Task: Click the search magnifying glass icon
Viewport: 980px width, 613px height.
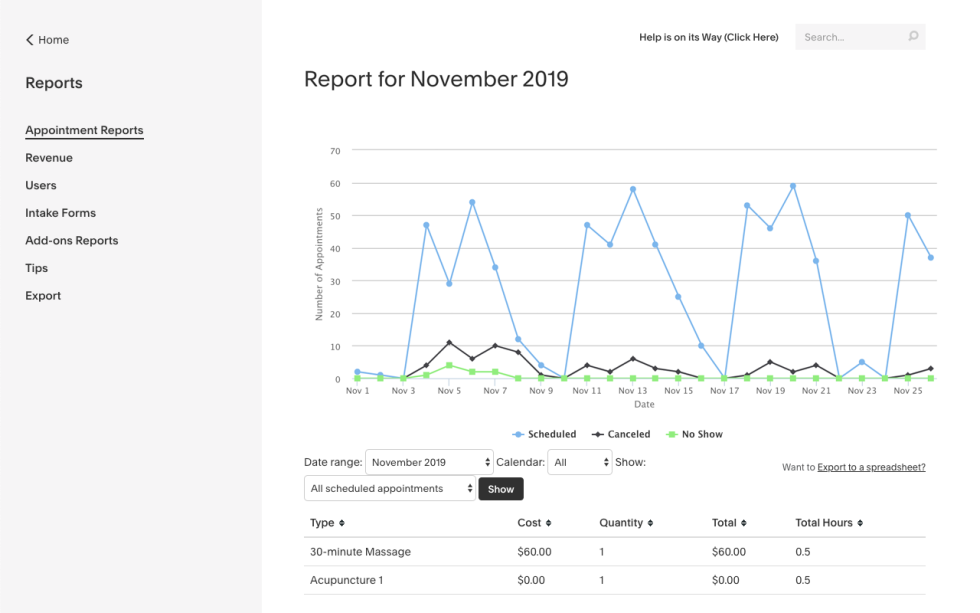Action: click(x=911, y=36)
